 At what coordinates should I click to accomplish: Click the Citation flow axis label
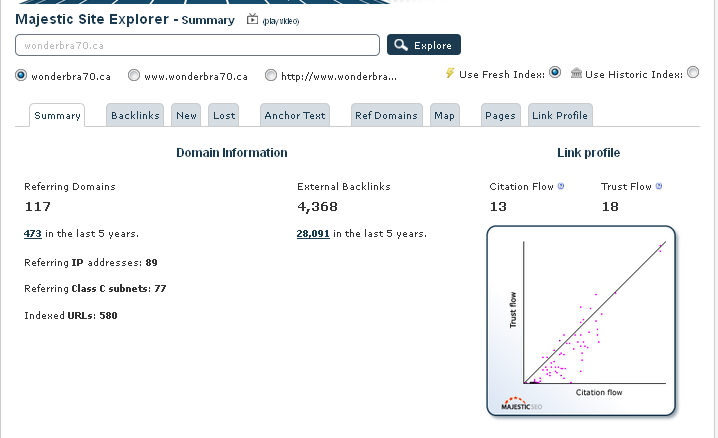[599, 392]
